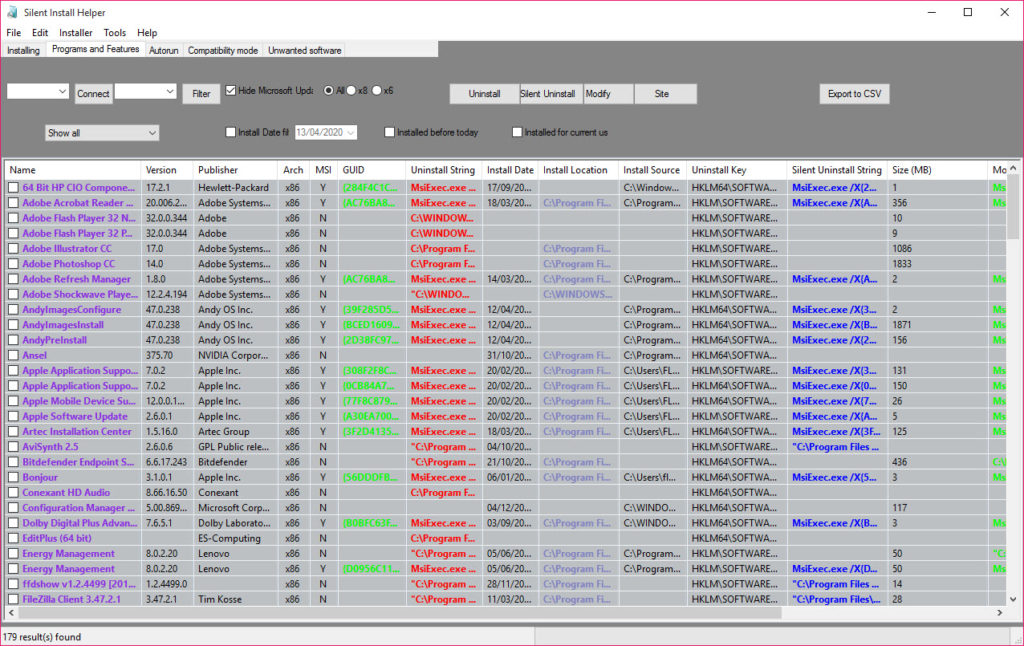This screenshot has height=646, width=1024.
Task: Check the box for Conexant HD Audio
Action: pyautogui.click(x=13, y=493)
